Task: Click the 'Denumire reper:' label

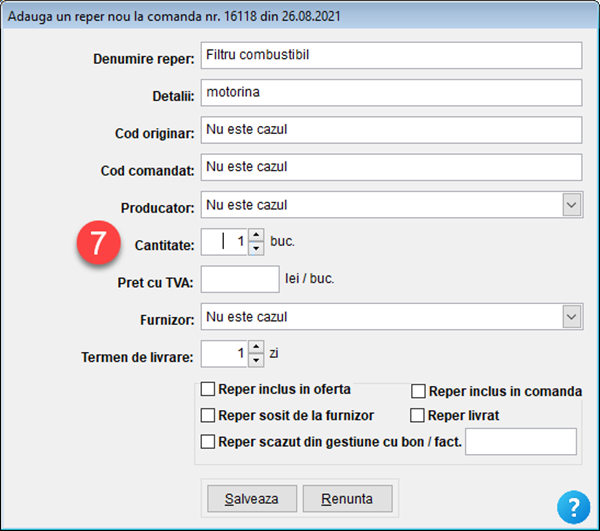Action: 144,59
